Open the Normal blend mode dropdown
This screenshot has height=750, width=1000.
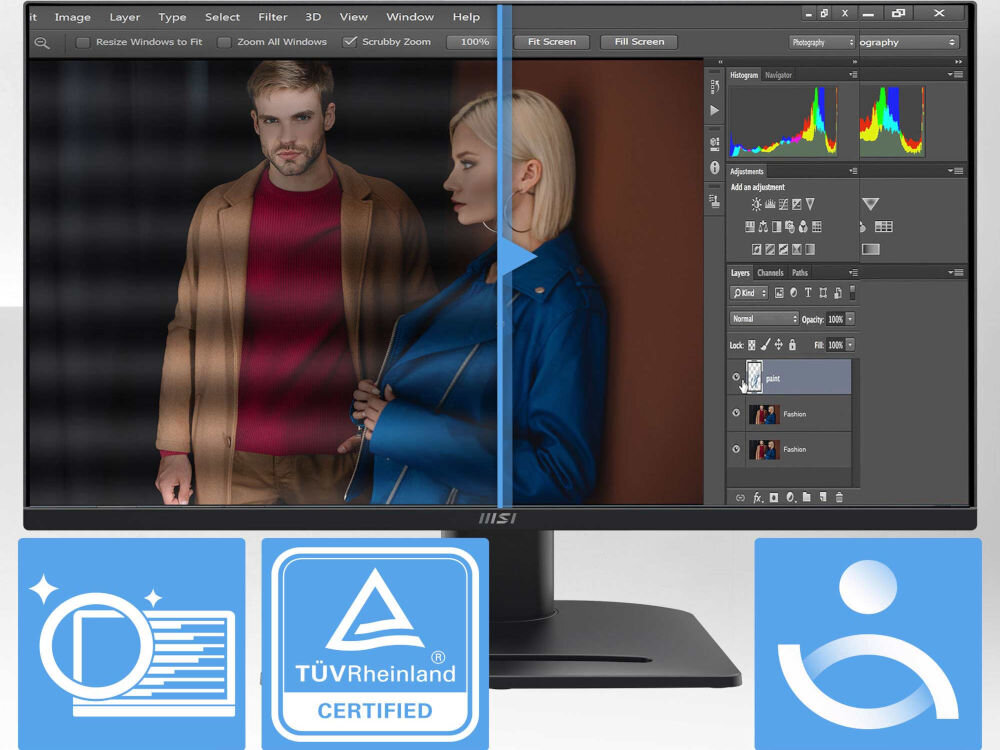coord(764,319)
